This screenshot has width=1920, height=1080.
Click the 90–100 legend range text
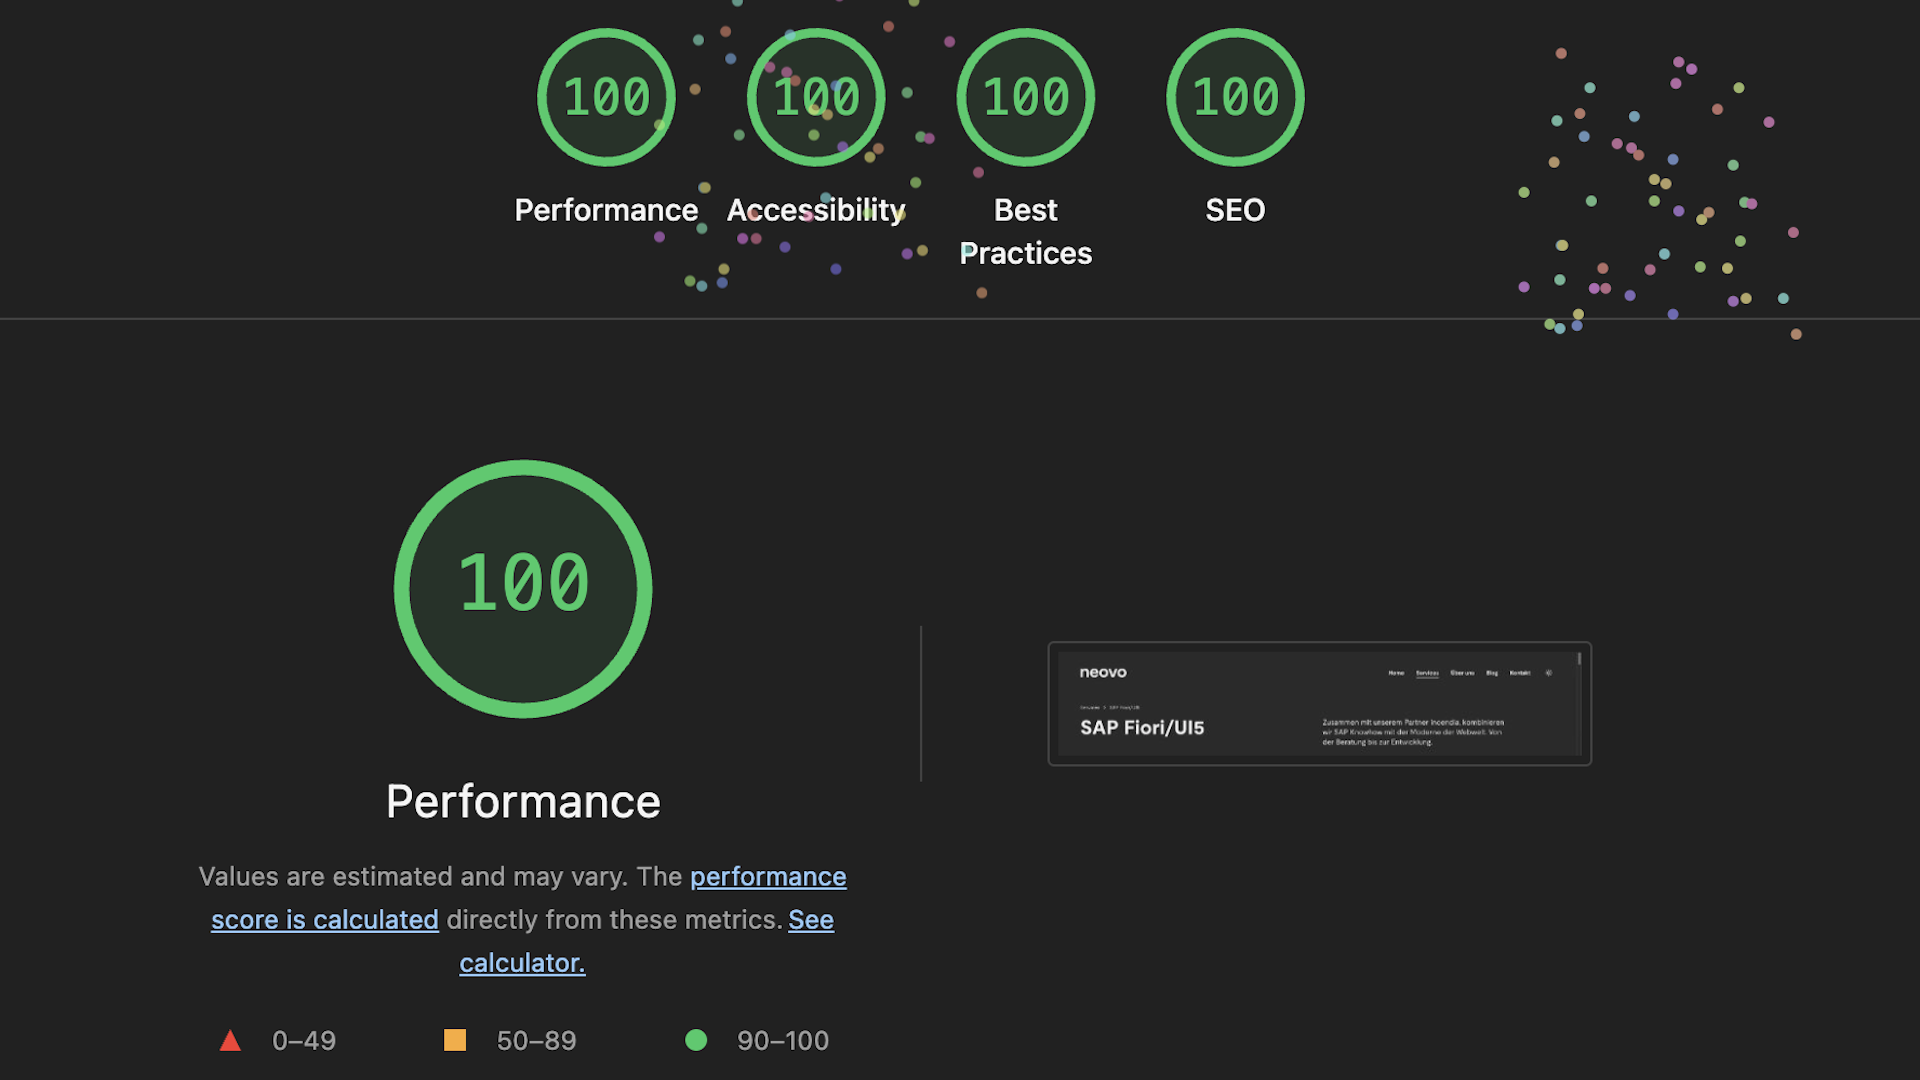[x=783, y=1041]
